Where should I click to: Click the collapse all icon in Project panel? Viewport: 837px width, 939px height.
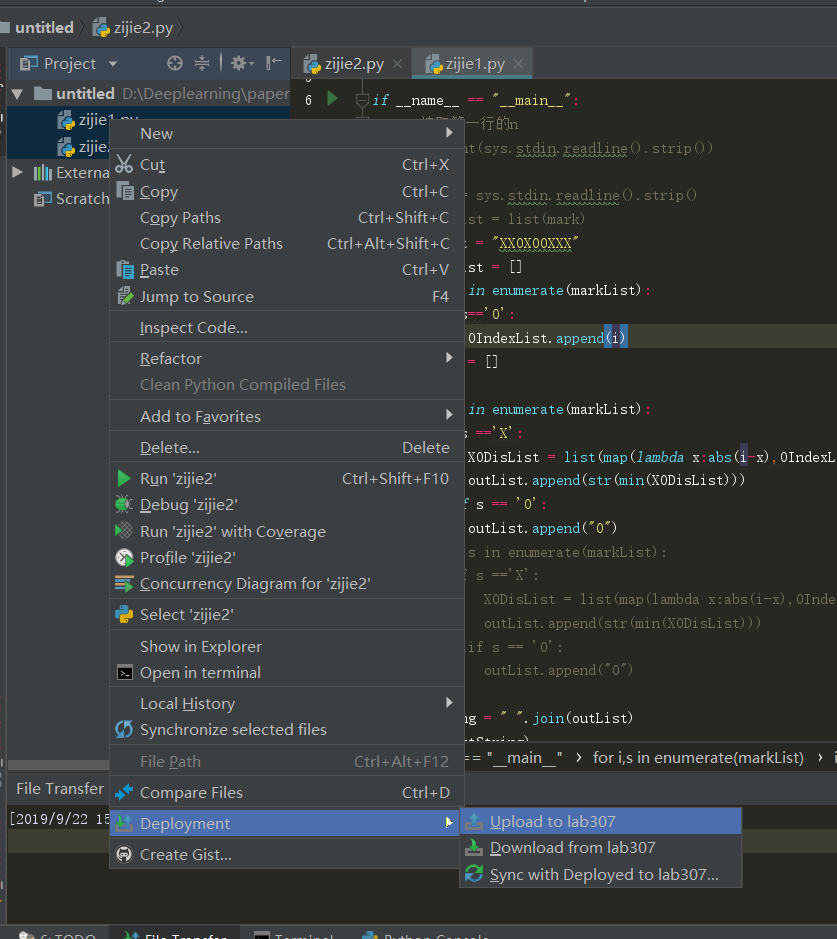[202, 63]
